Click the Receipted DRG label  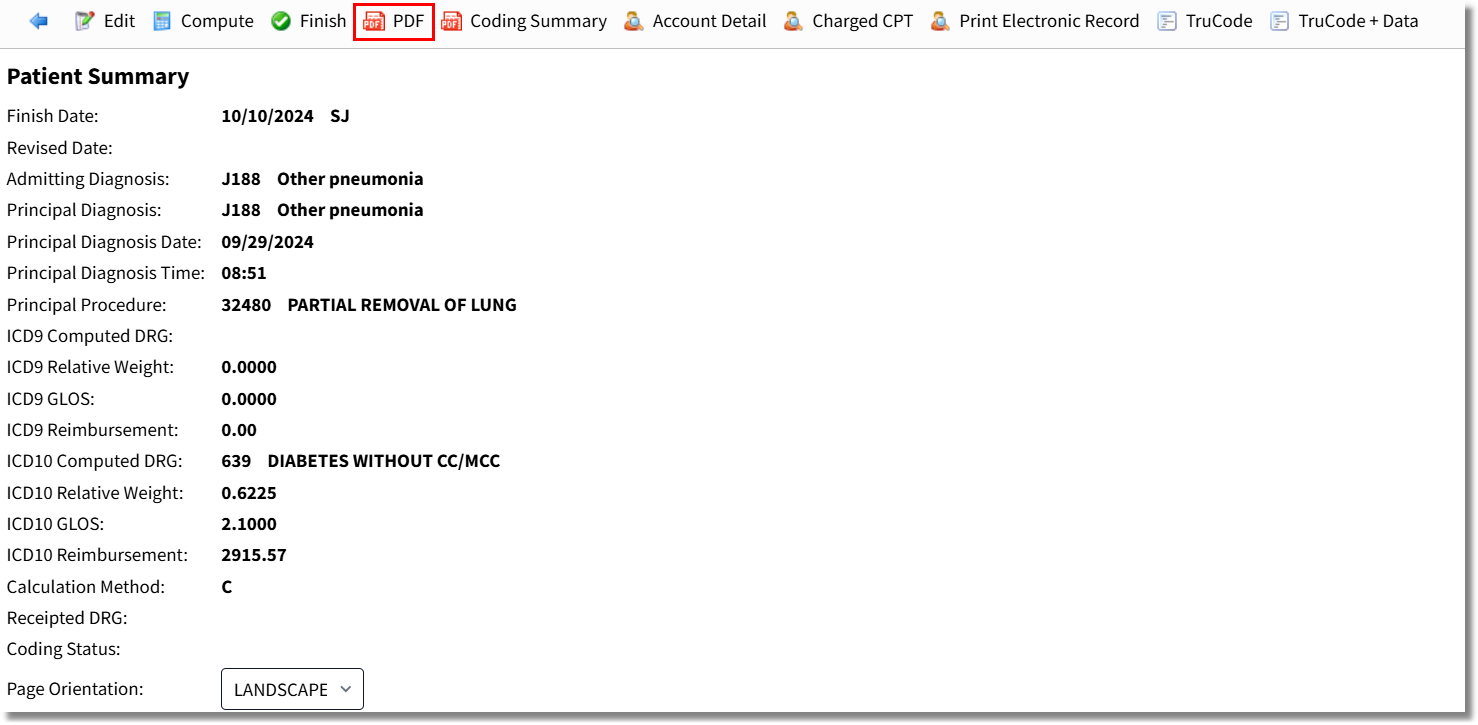point(67,618)
